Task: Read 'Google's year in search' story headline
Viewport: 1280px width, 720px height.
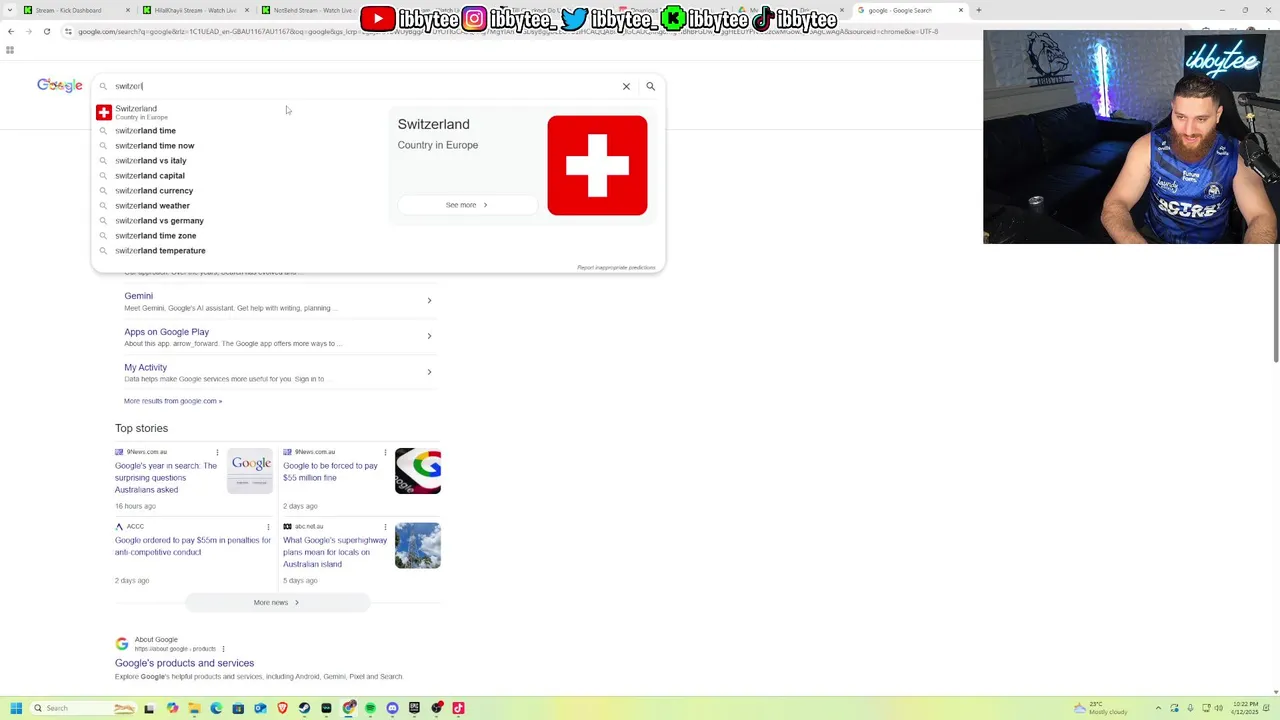Action: (x=166, y=478)
